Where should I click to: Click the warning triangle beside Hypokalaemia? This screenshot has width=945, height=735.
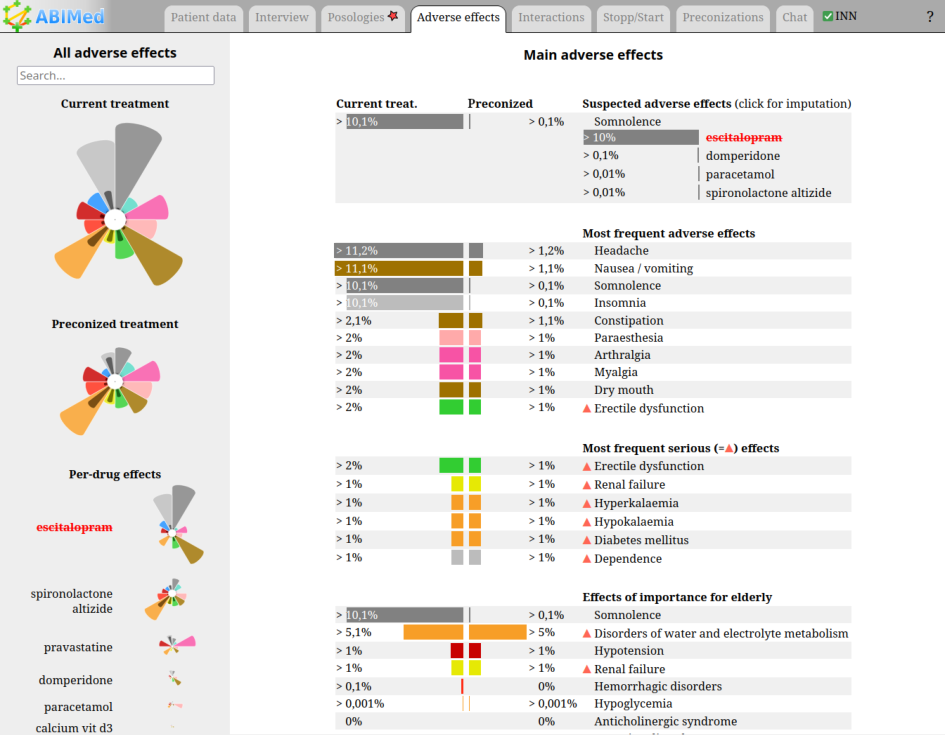(586, 522)
